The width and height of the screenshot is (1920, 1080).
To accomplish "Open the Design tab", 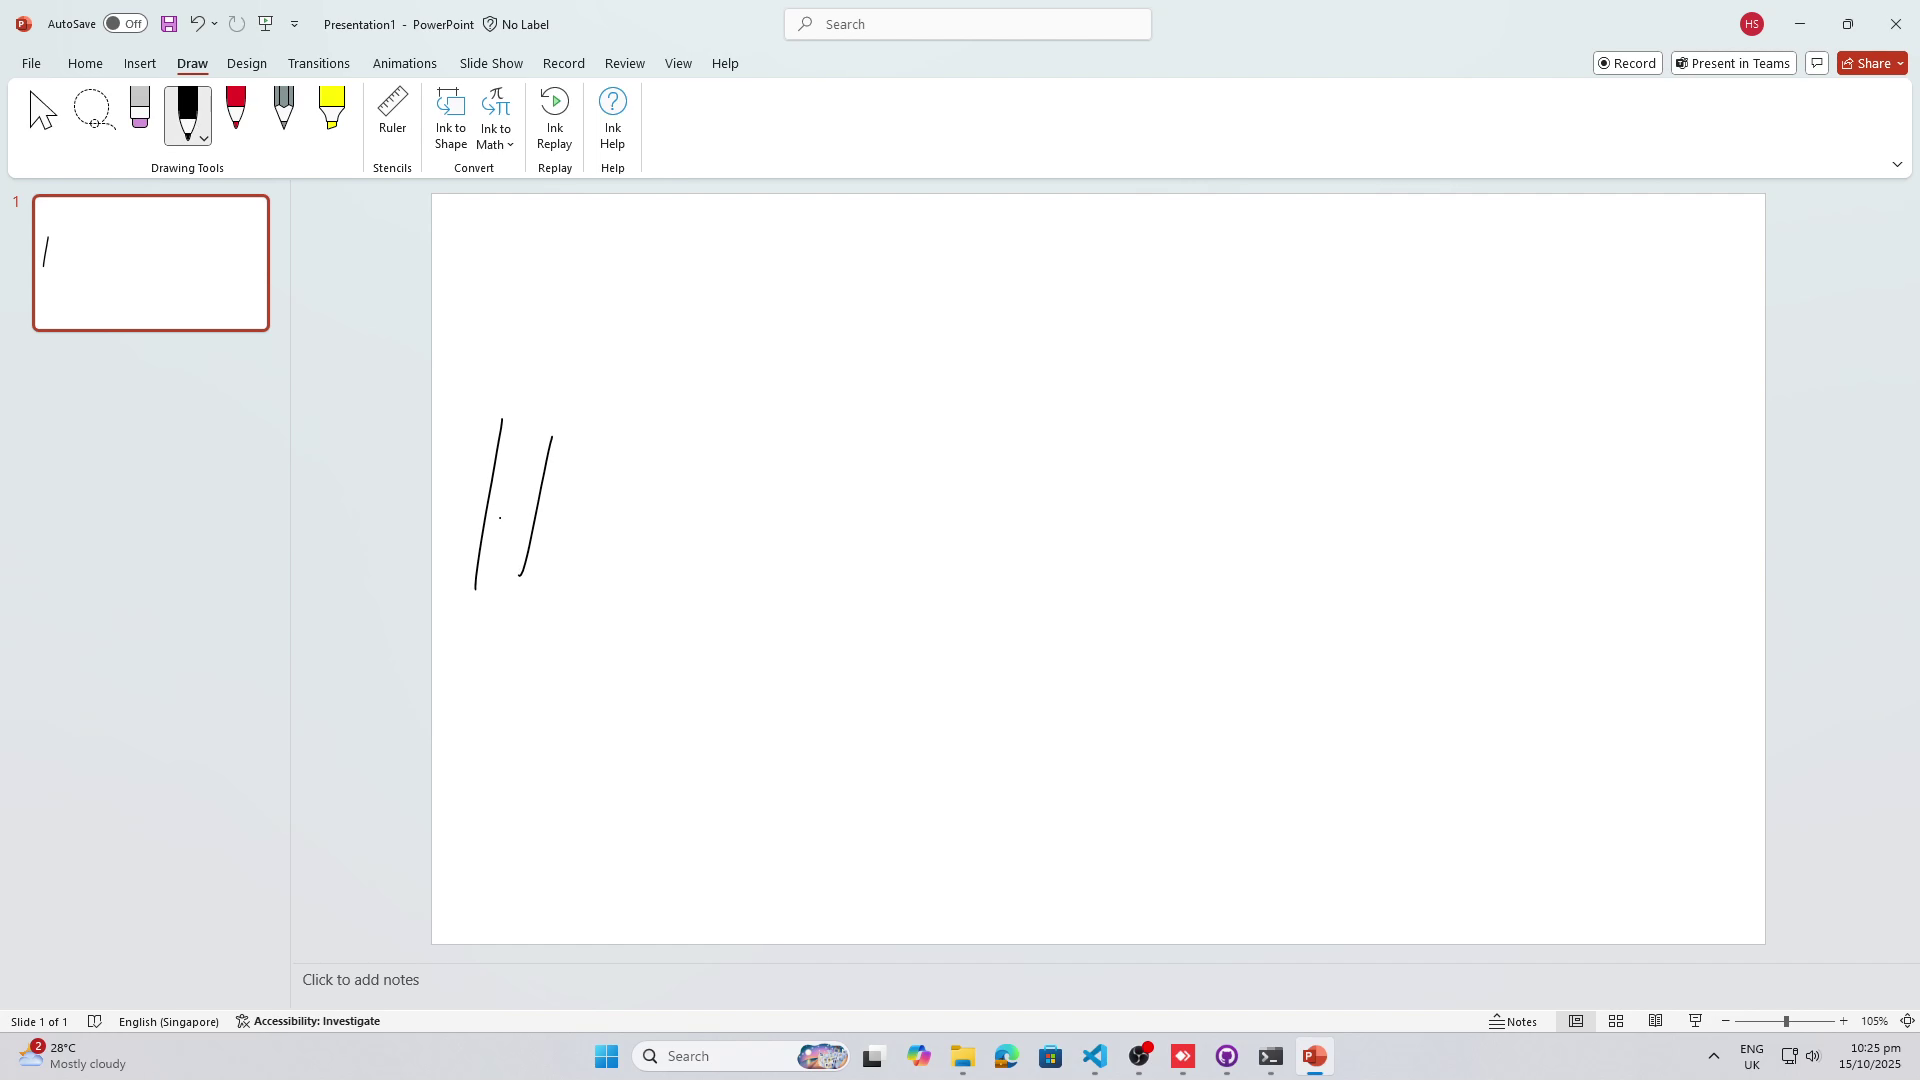I will click(x=246, y=63).
